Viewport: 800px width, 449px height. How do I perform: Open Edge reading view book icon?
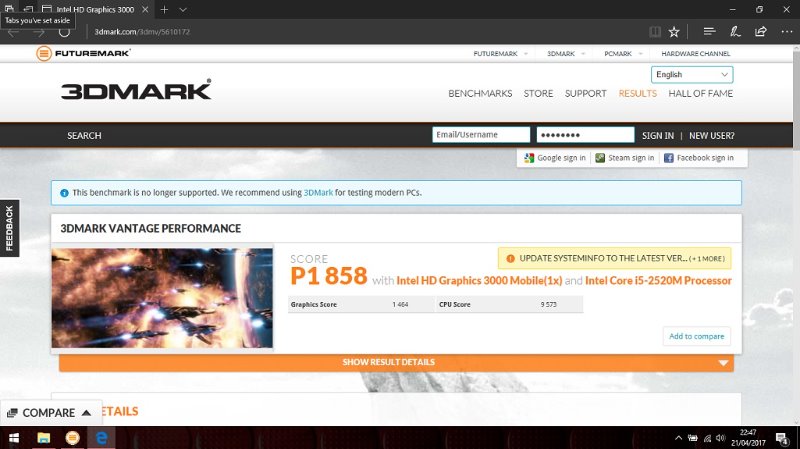point(655,32)
